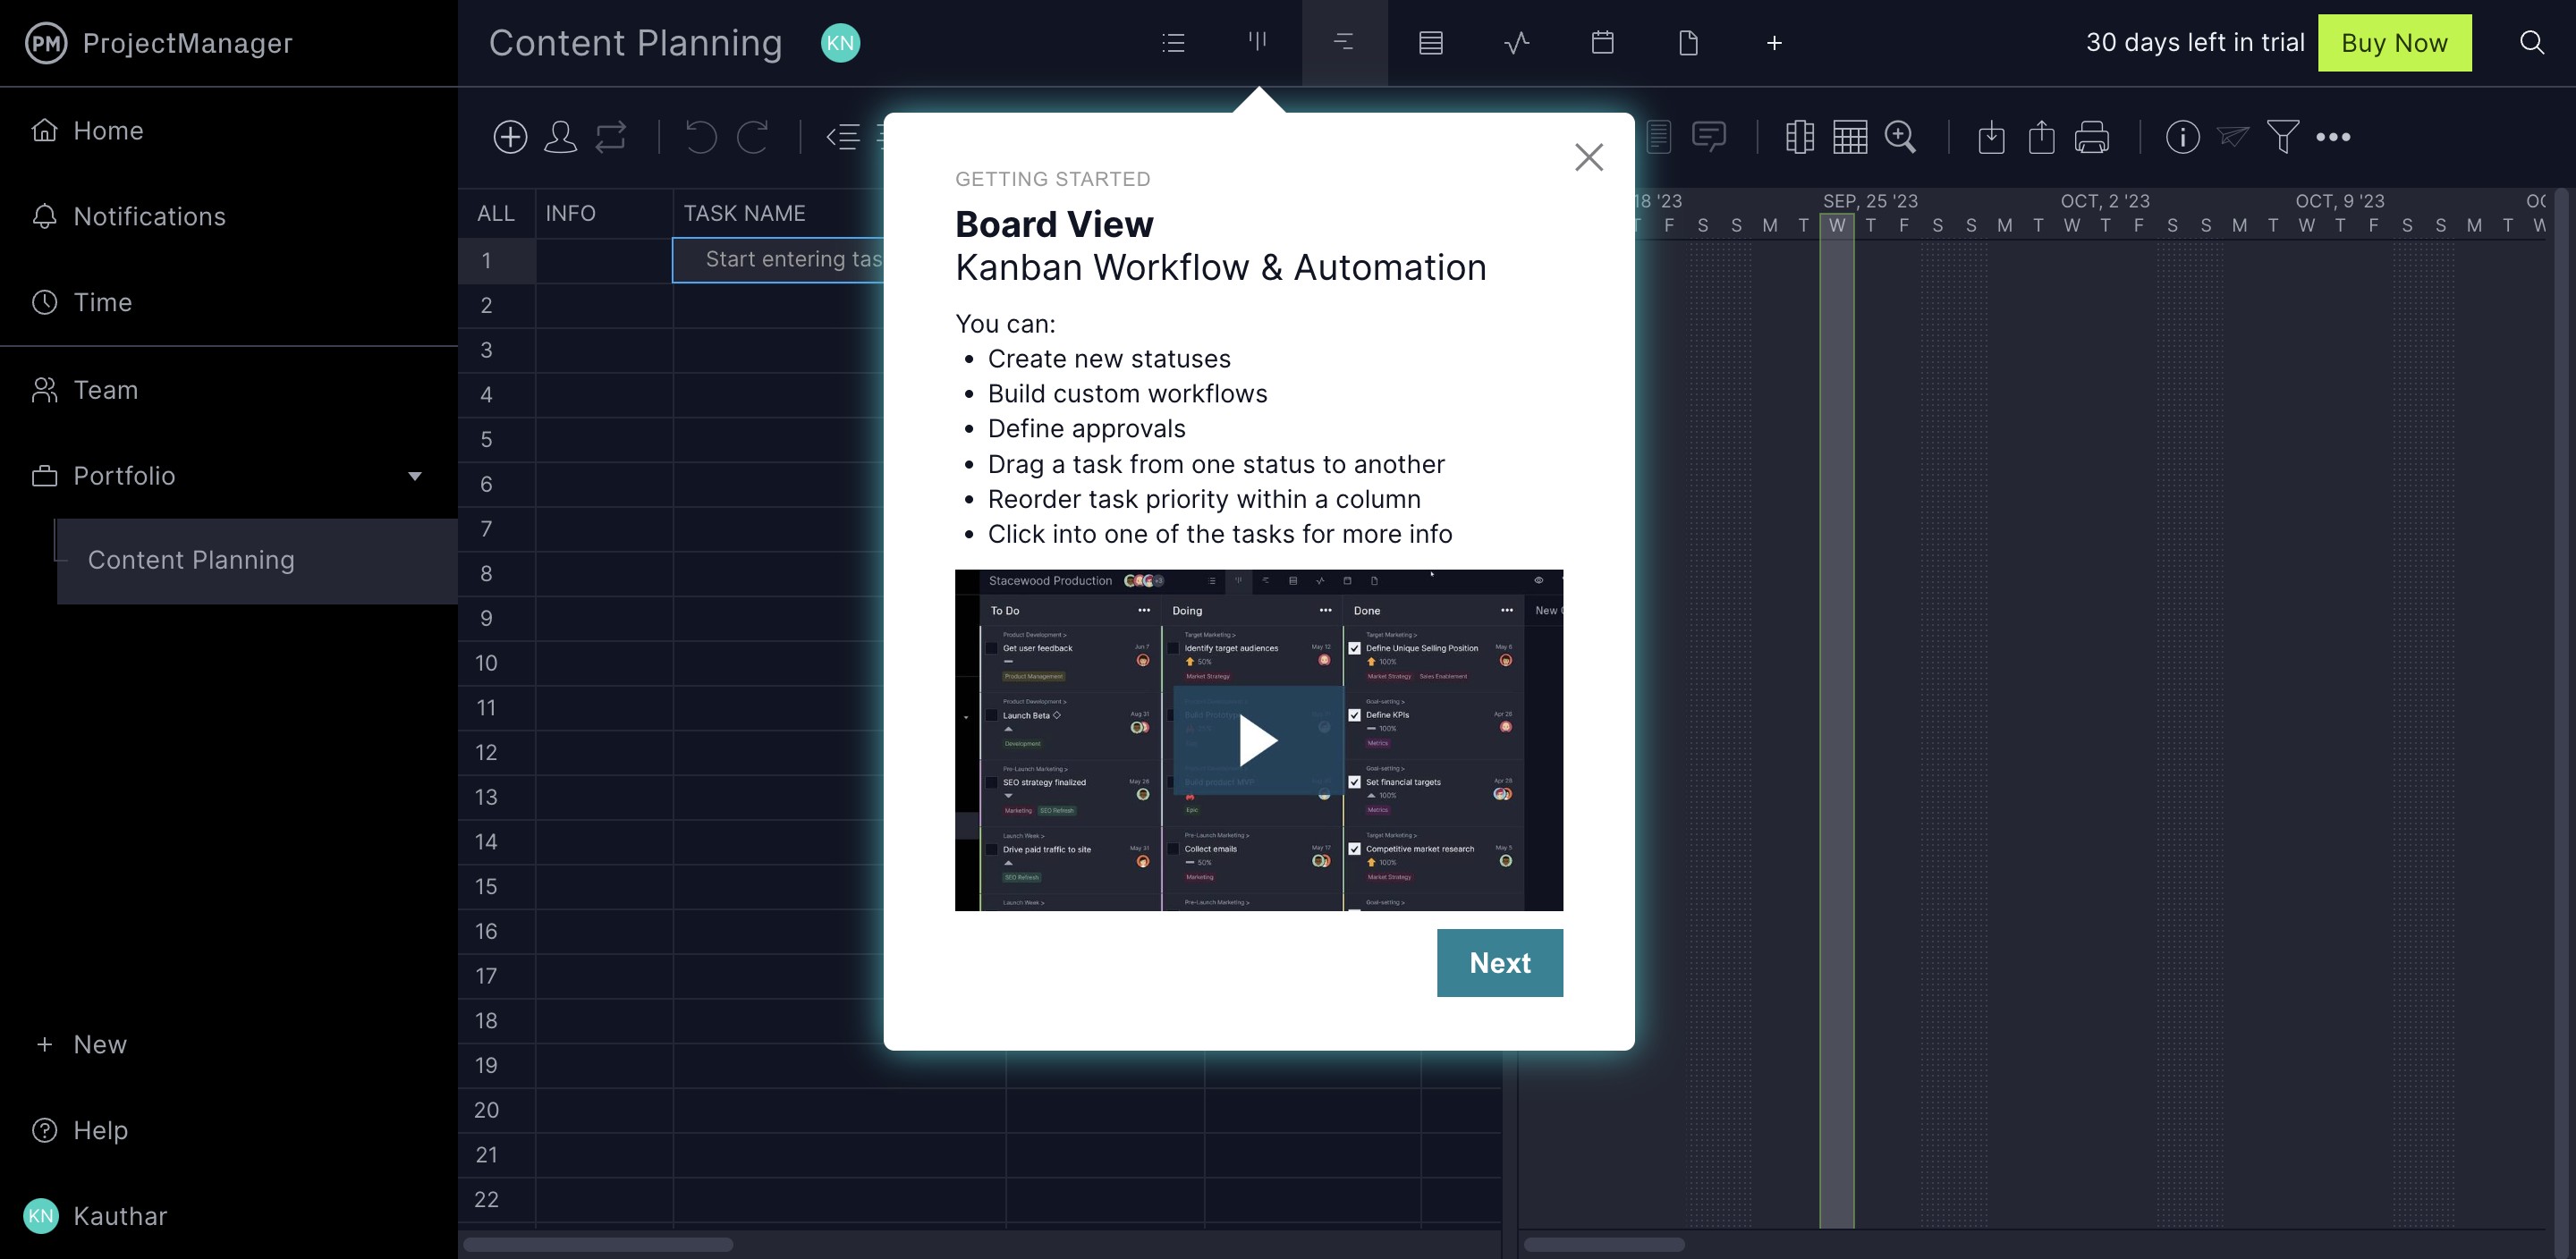
Task: Click the Buy Now button
Action: pos(2394,43)
